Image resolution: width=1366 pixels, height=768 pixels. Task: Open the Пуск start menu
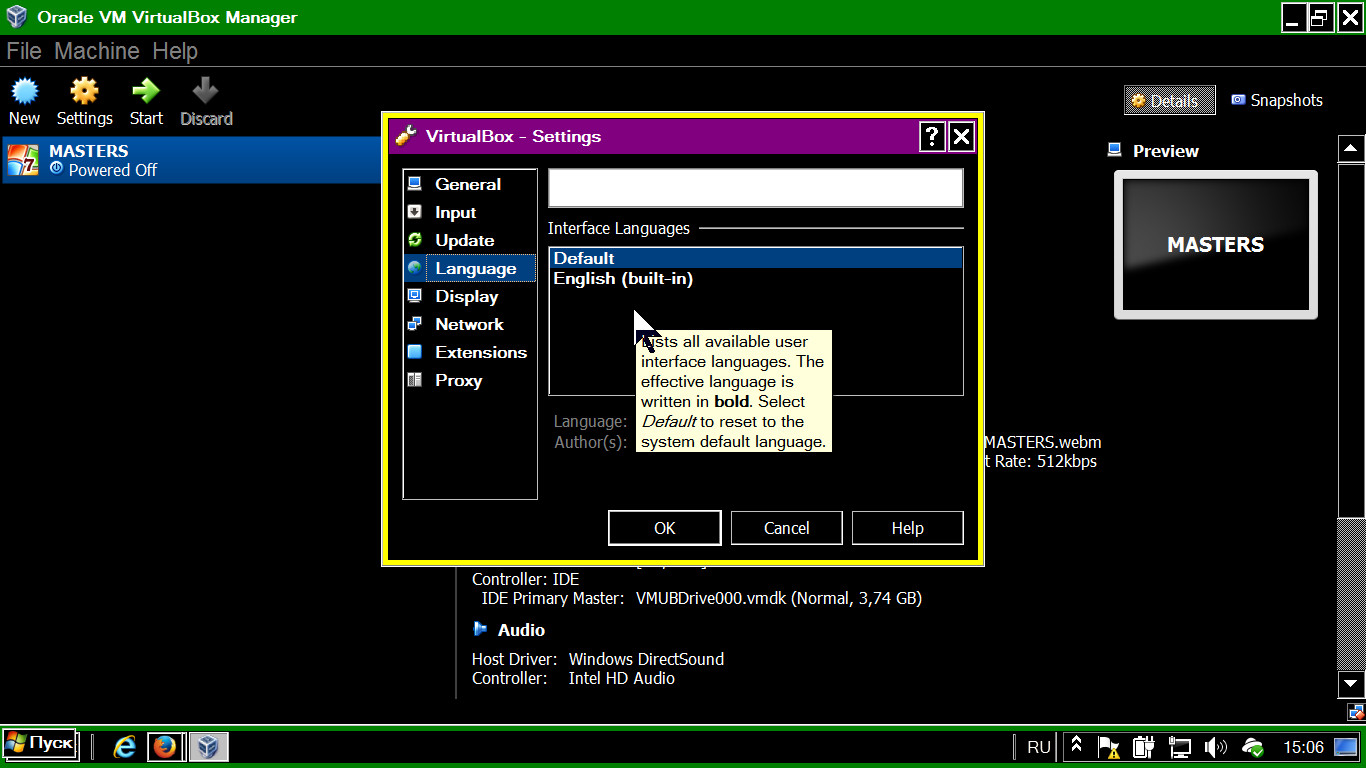coord(40,744)
